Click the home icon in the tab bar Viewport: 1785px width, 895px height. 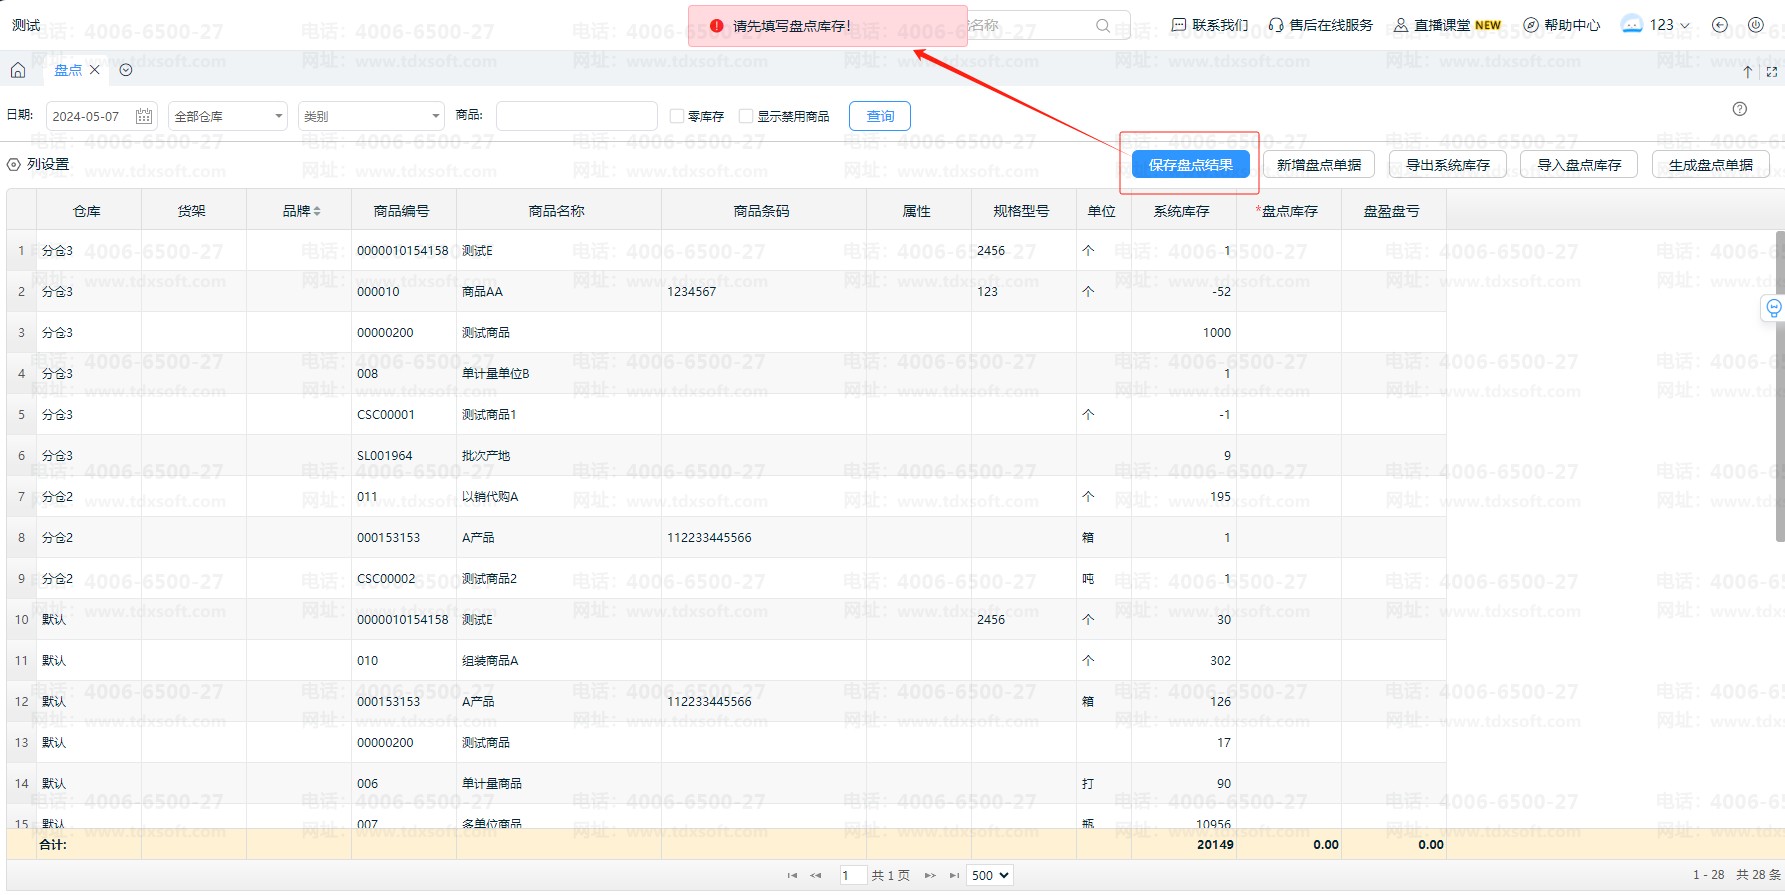18,70
